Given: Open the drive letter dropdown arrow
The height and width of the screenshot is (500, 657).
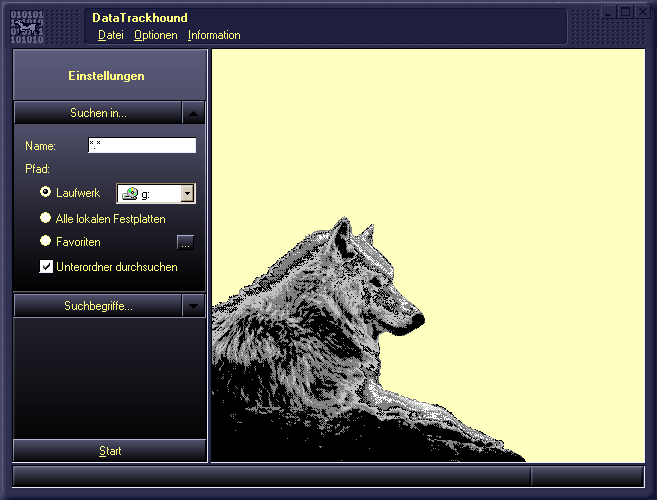Looking at the screenshot, I should (187, 194).
